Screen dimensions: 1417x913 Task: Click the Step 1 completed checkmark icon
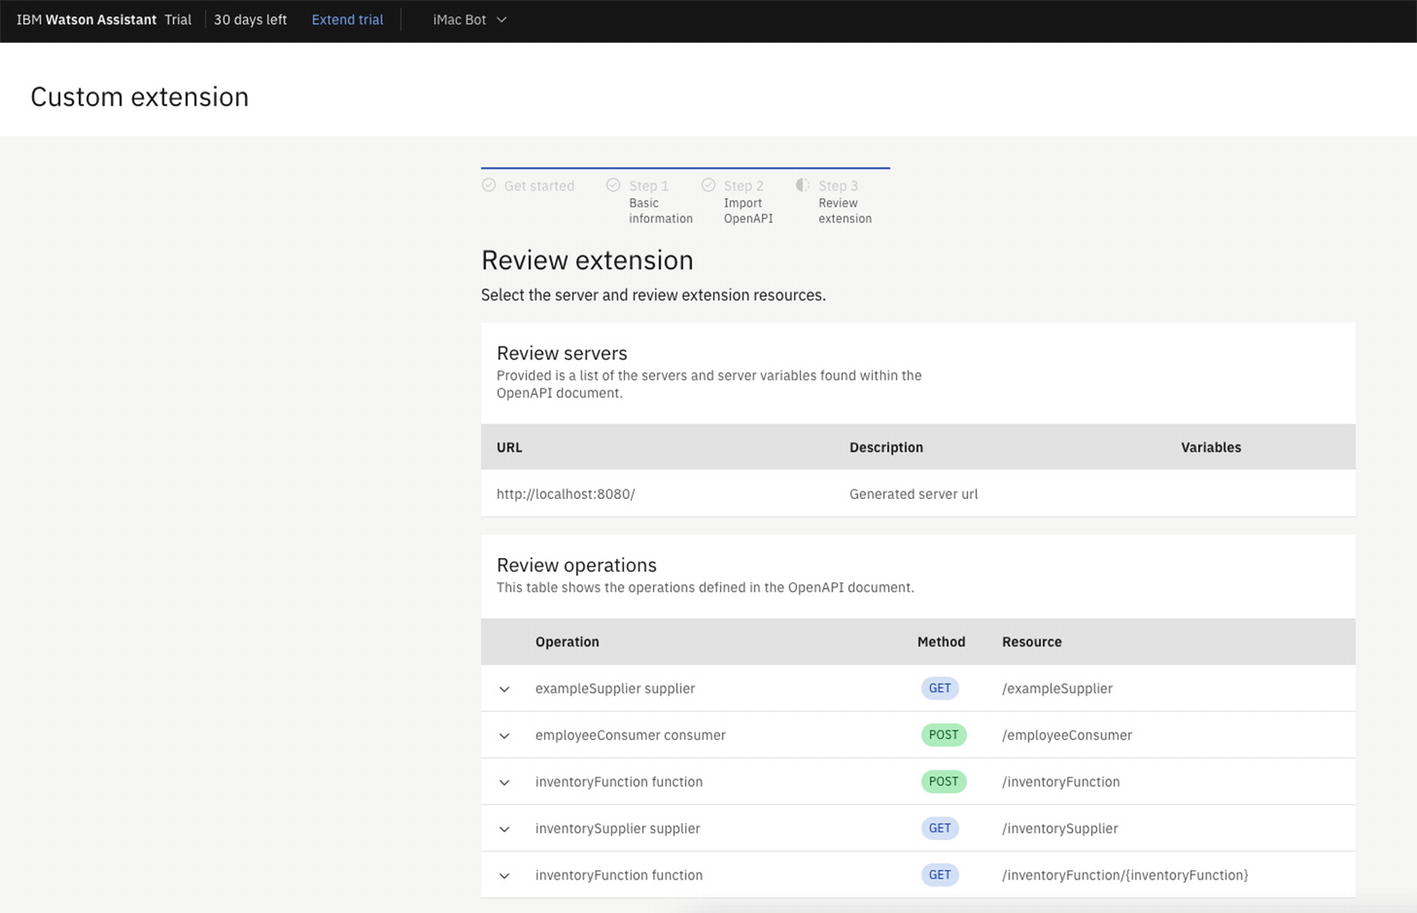613,185
